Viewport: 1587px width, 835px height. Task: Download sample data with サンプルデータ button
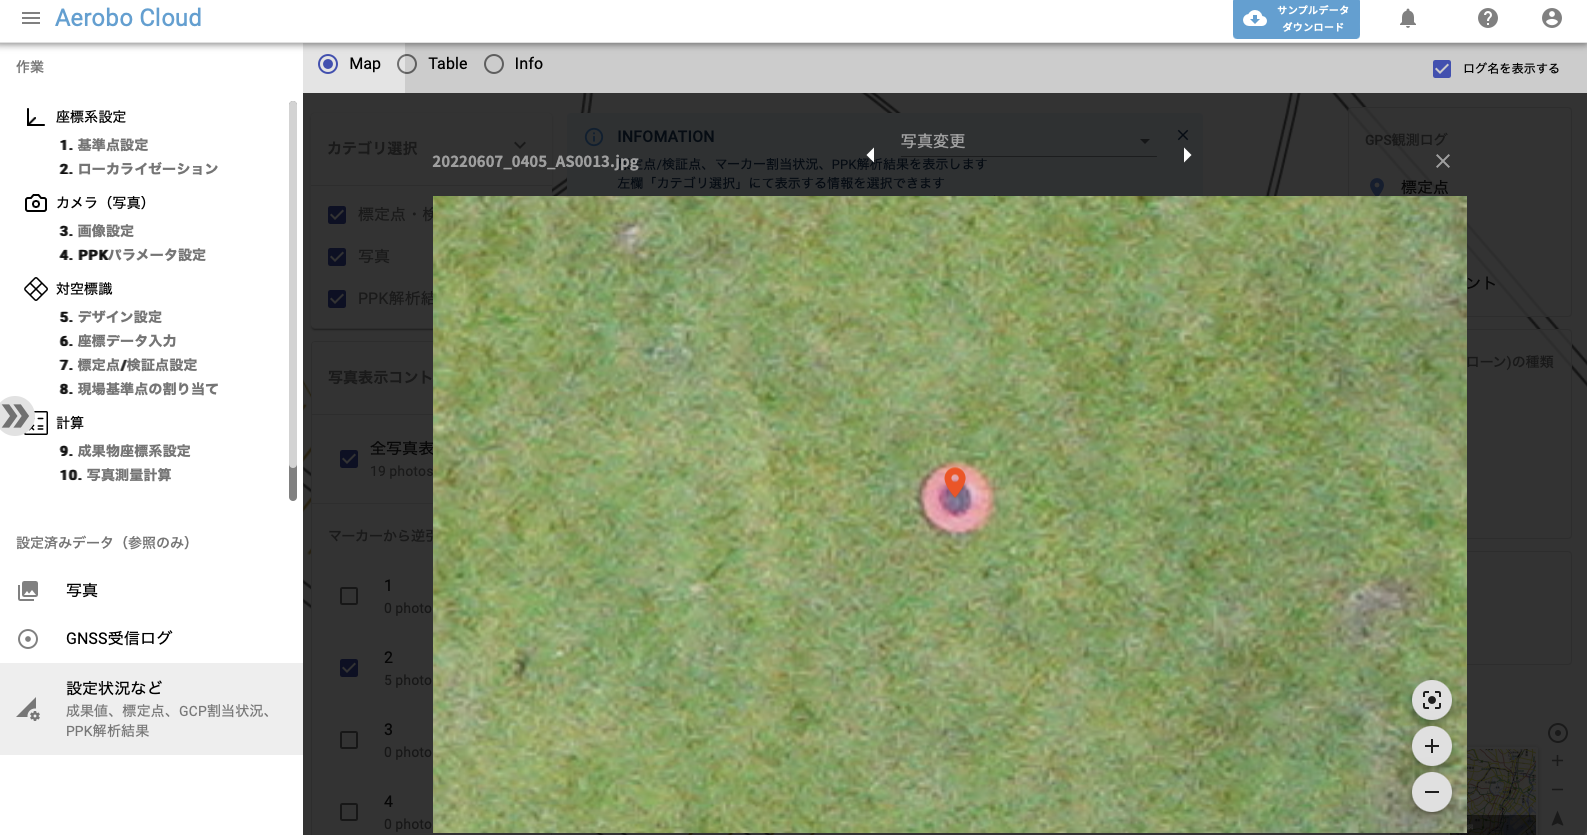[x=1296, y=19]
